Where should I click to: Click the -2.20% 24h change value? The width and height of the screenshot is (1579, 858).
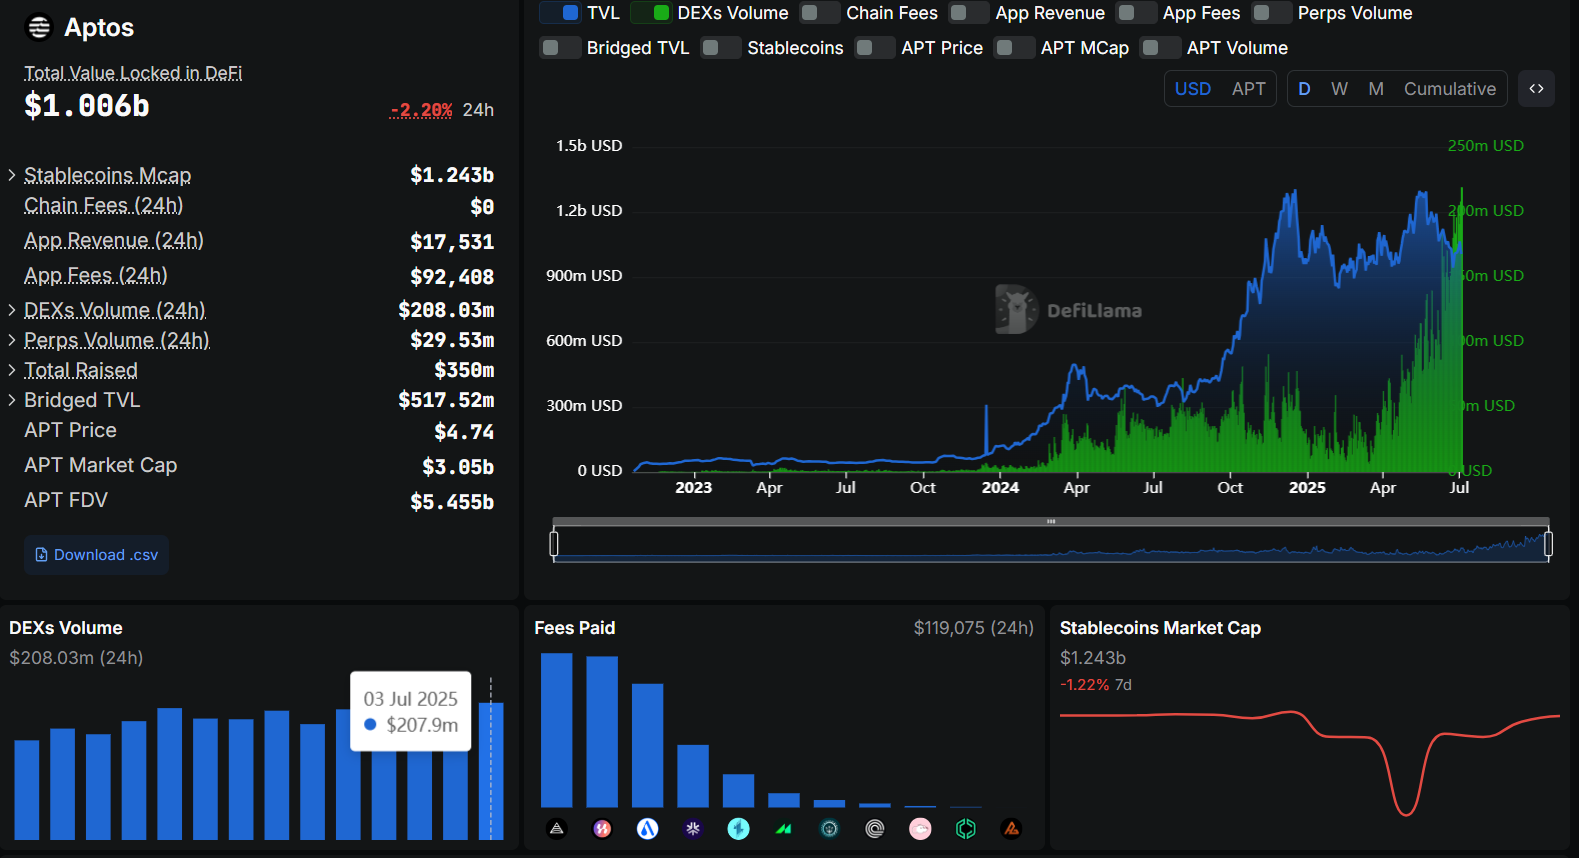click(421, 110)
